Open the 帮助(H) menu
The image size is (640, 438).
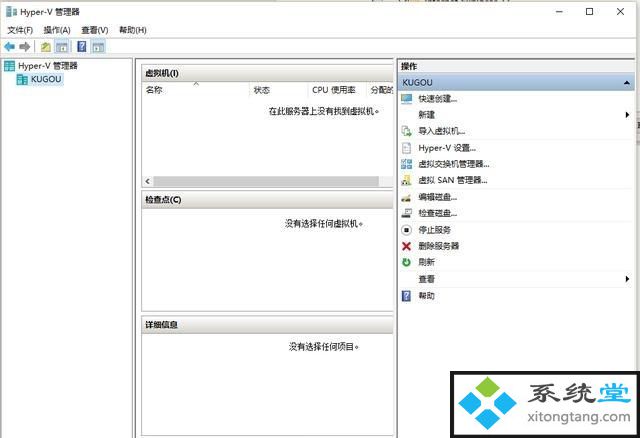[x=133, y=30]
